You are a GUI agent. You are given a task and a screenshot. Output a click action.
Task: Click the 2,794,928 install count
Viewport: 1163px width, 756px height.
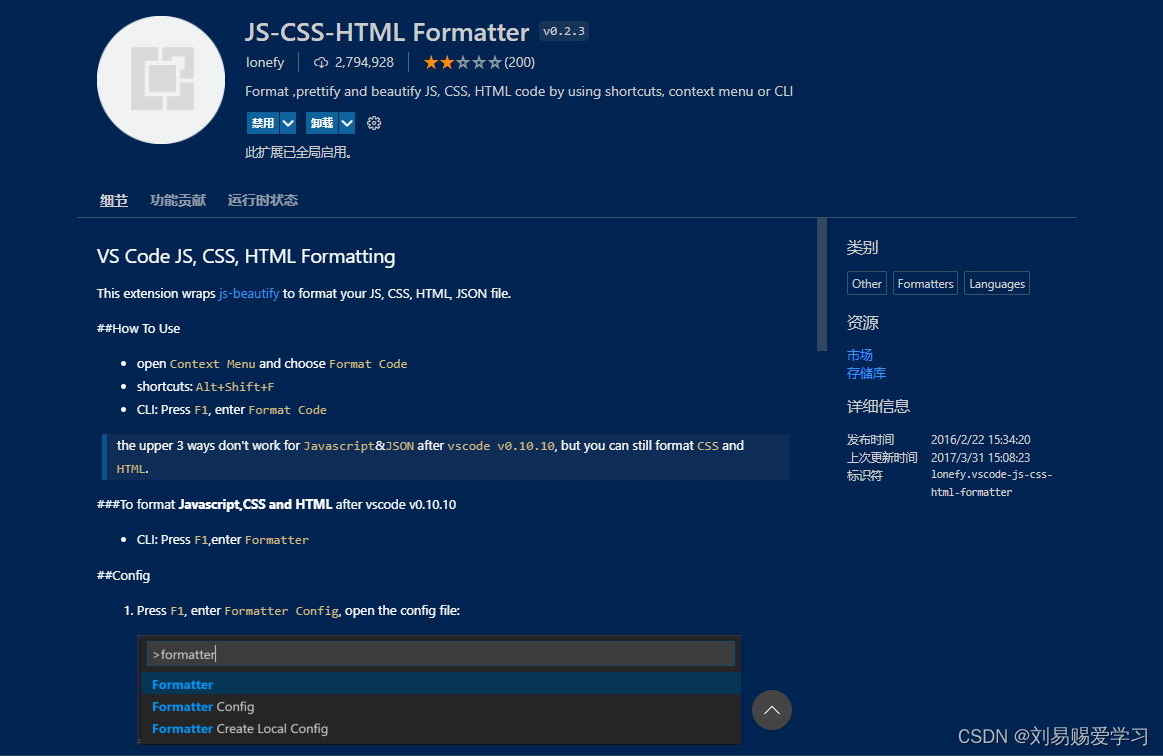click(x=364, y=62)
